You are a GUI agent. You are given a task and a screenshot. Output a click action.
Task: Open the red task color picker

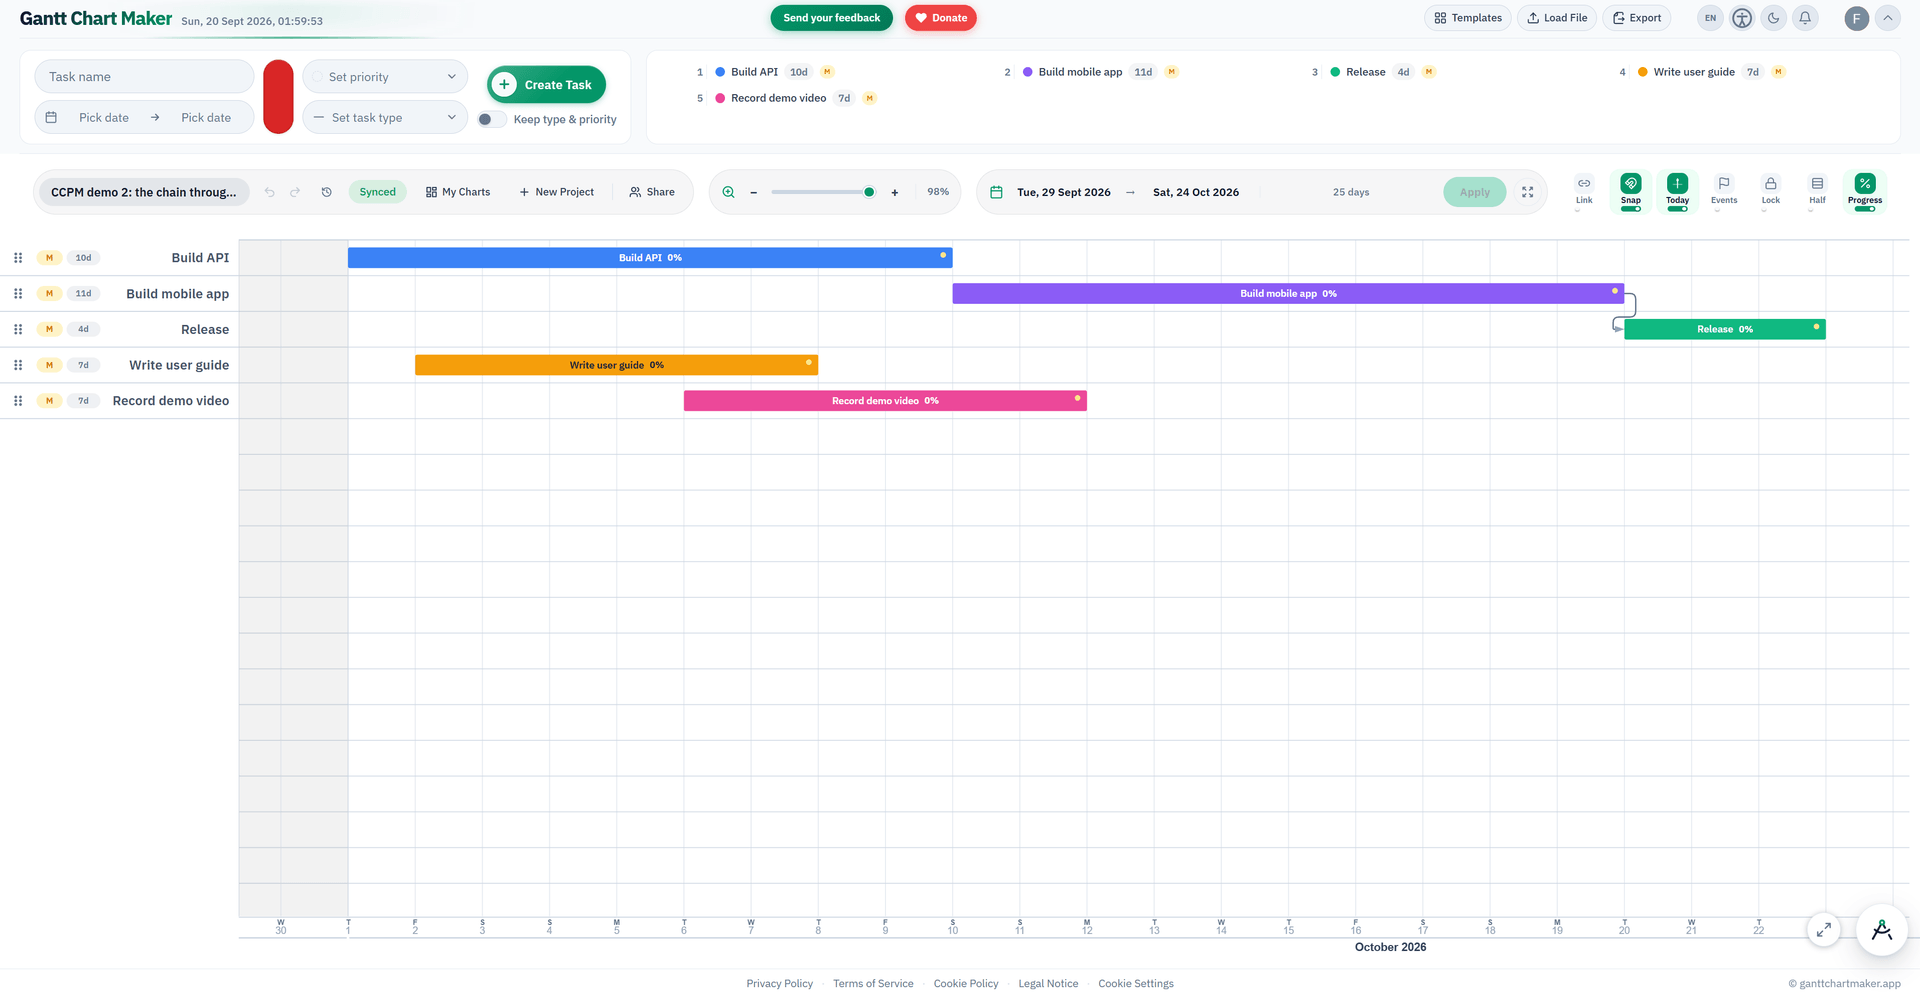(x=278, y=97)
